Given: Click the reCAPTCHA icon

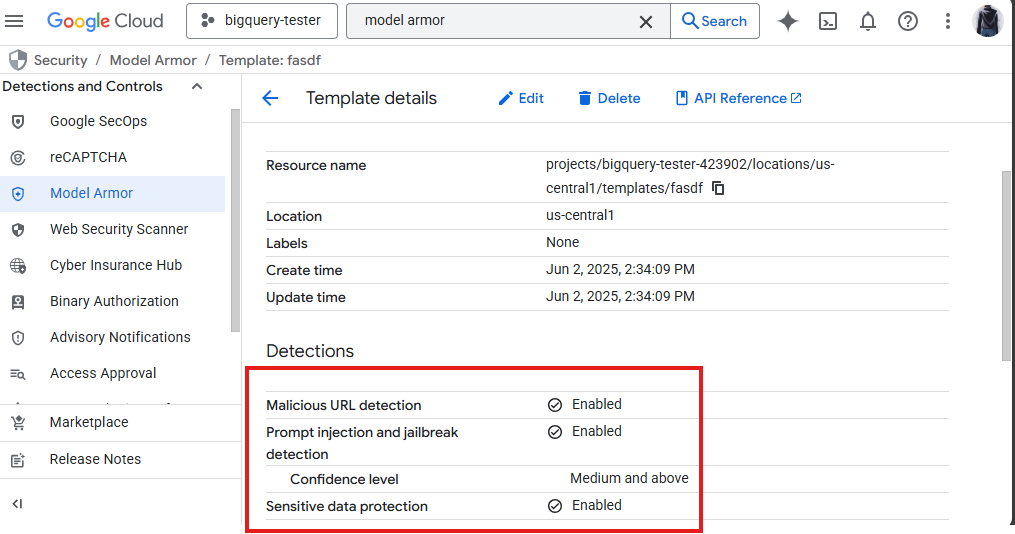Looking at the screenshot, I should tap(18, 157).
